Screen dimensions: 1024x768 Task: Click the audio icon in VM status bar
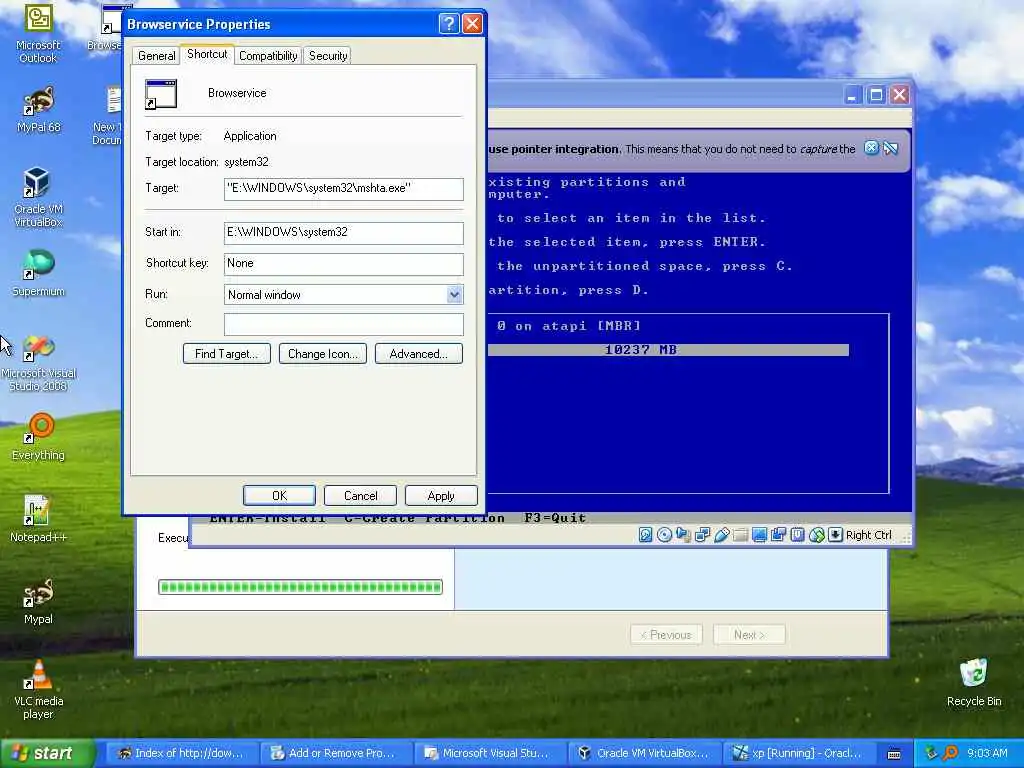(x=683, y=535)
